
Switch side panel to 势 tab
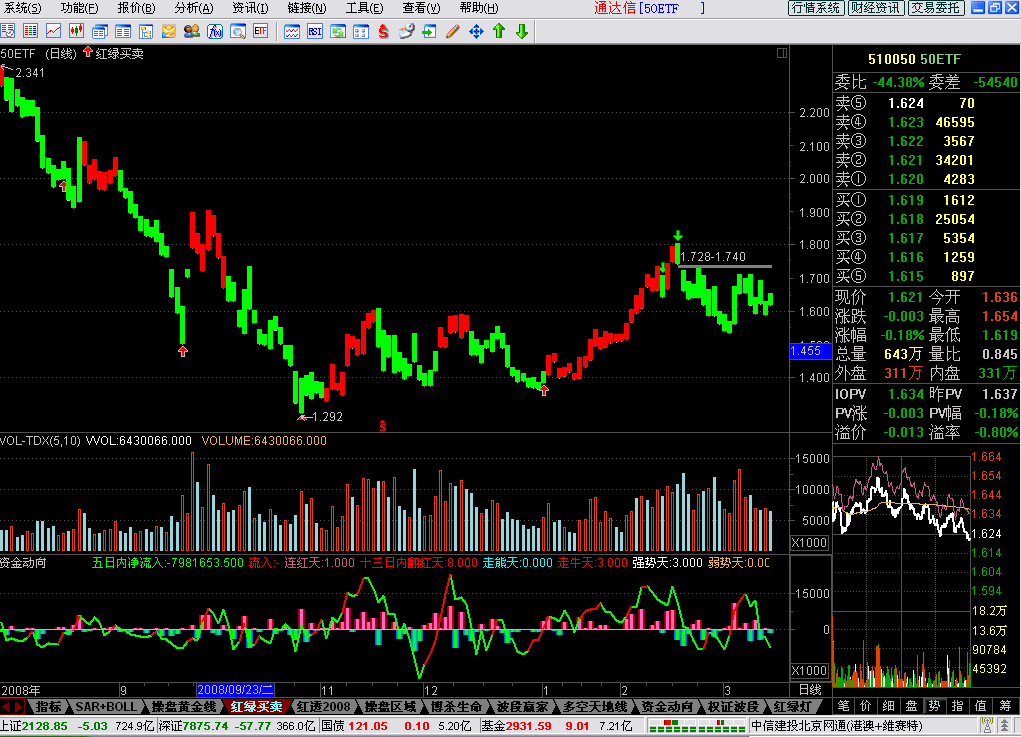934,706
